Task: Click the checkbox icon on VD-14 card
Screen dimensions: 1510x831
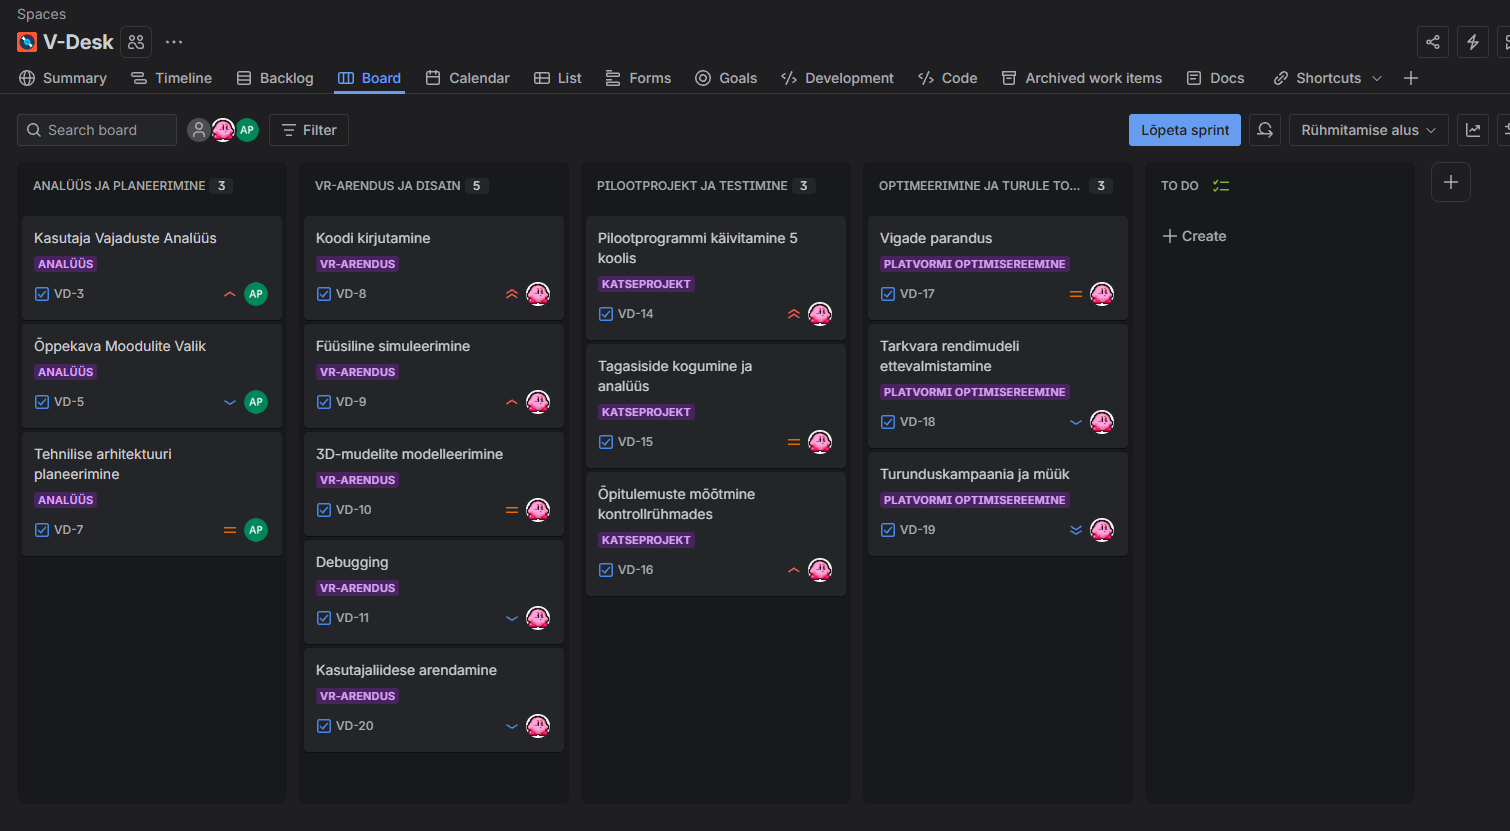Action: coord(606,314)
